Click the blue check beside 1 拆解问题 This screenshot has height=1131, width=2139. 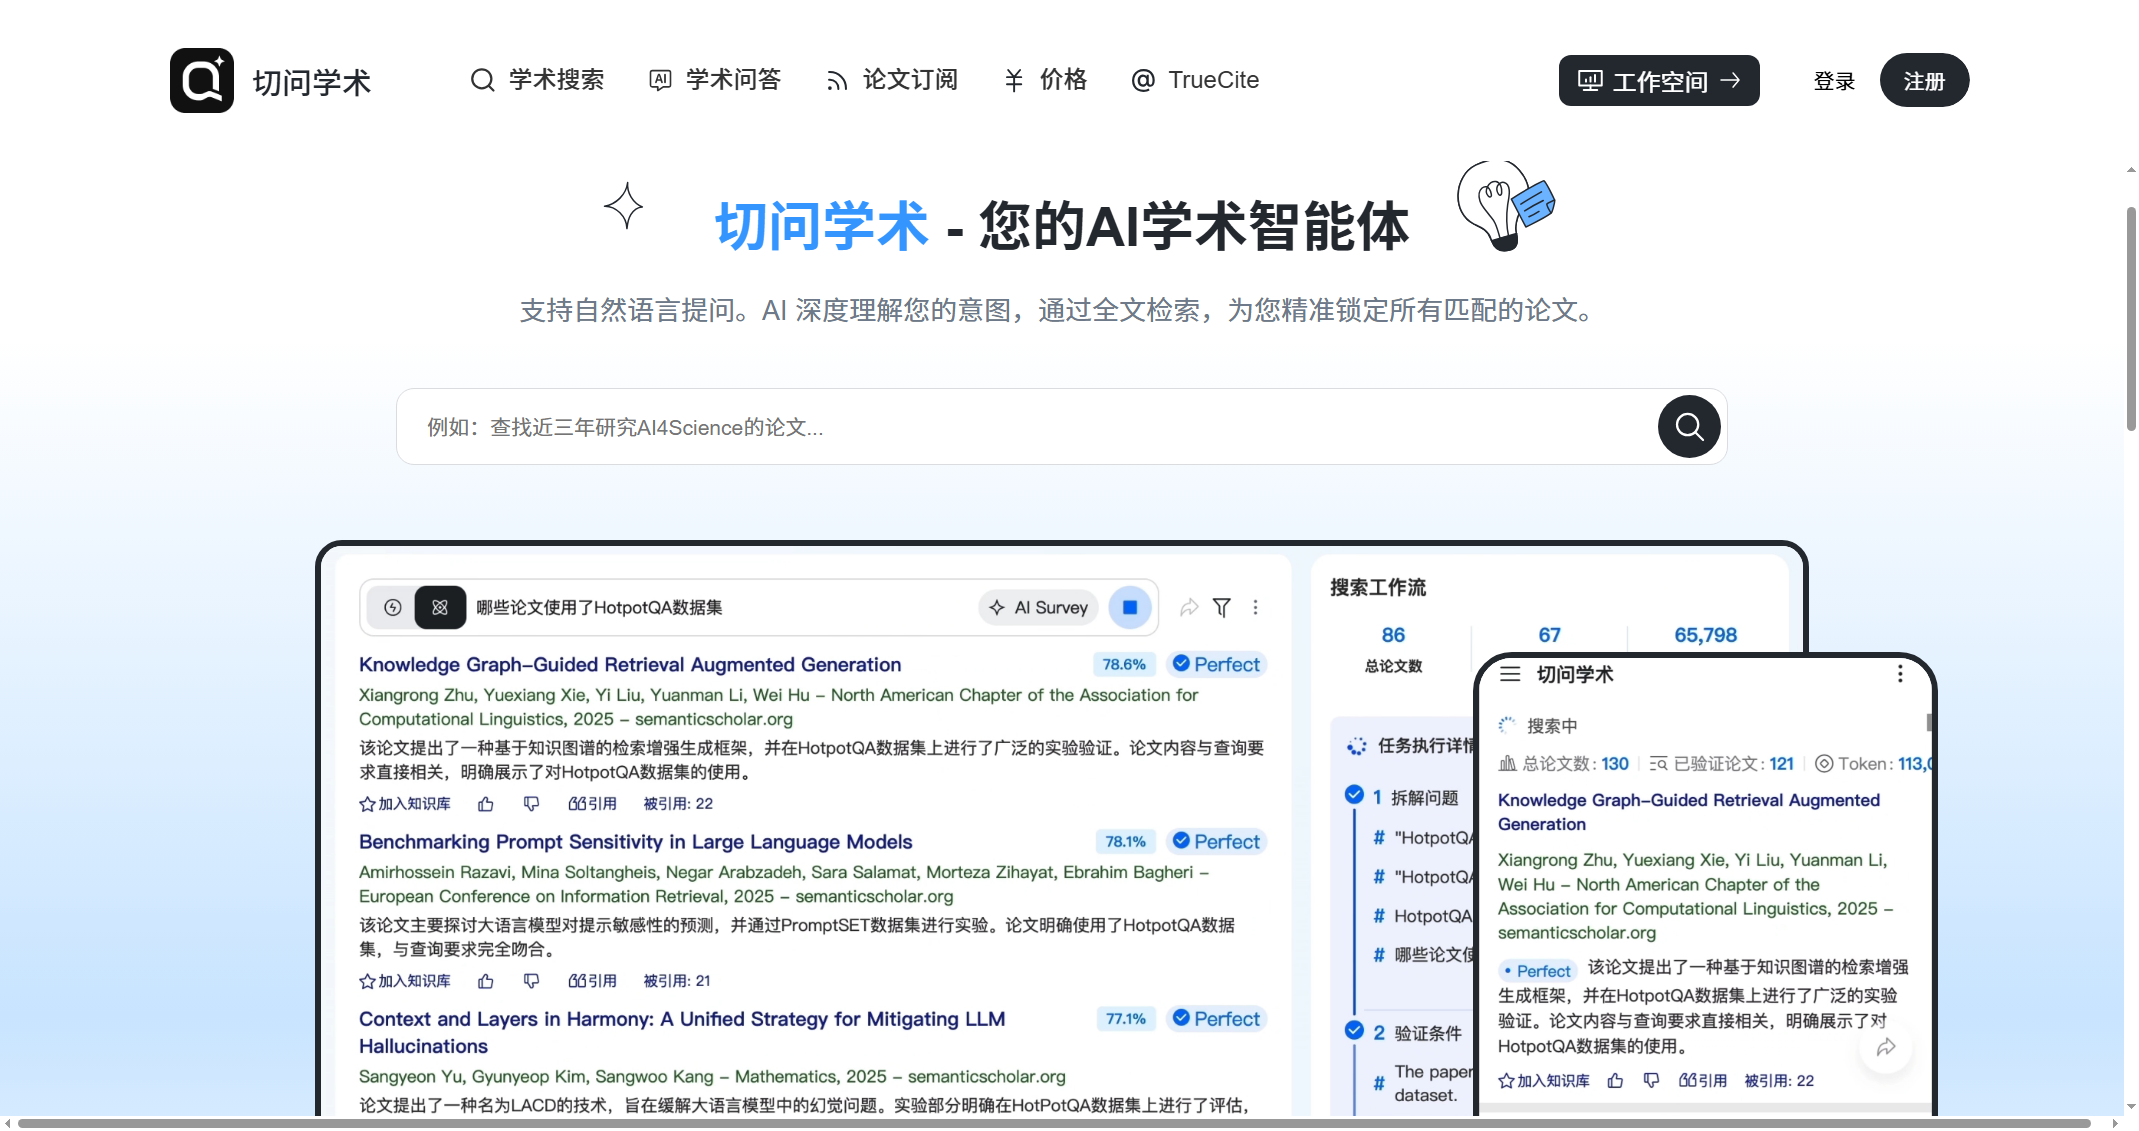pos(1354,795)
